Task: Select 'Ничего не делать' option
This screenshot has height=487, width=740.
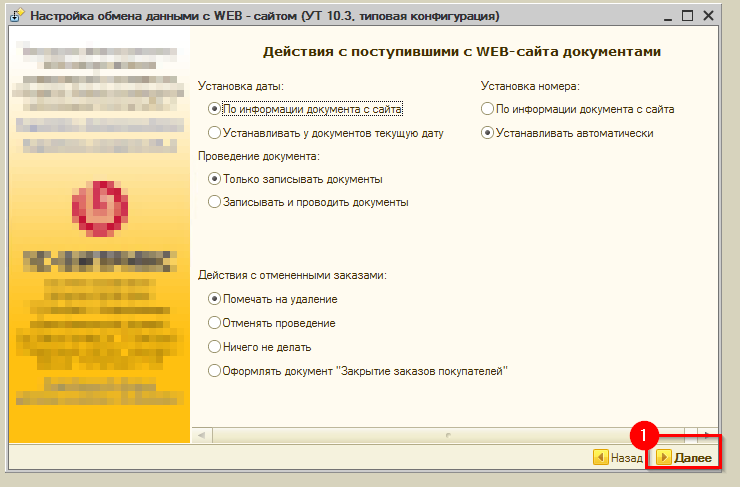Action: point(214,347)
